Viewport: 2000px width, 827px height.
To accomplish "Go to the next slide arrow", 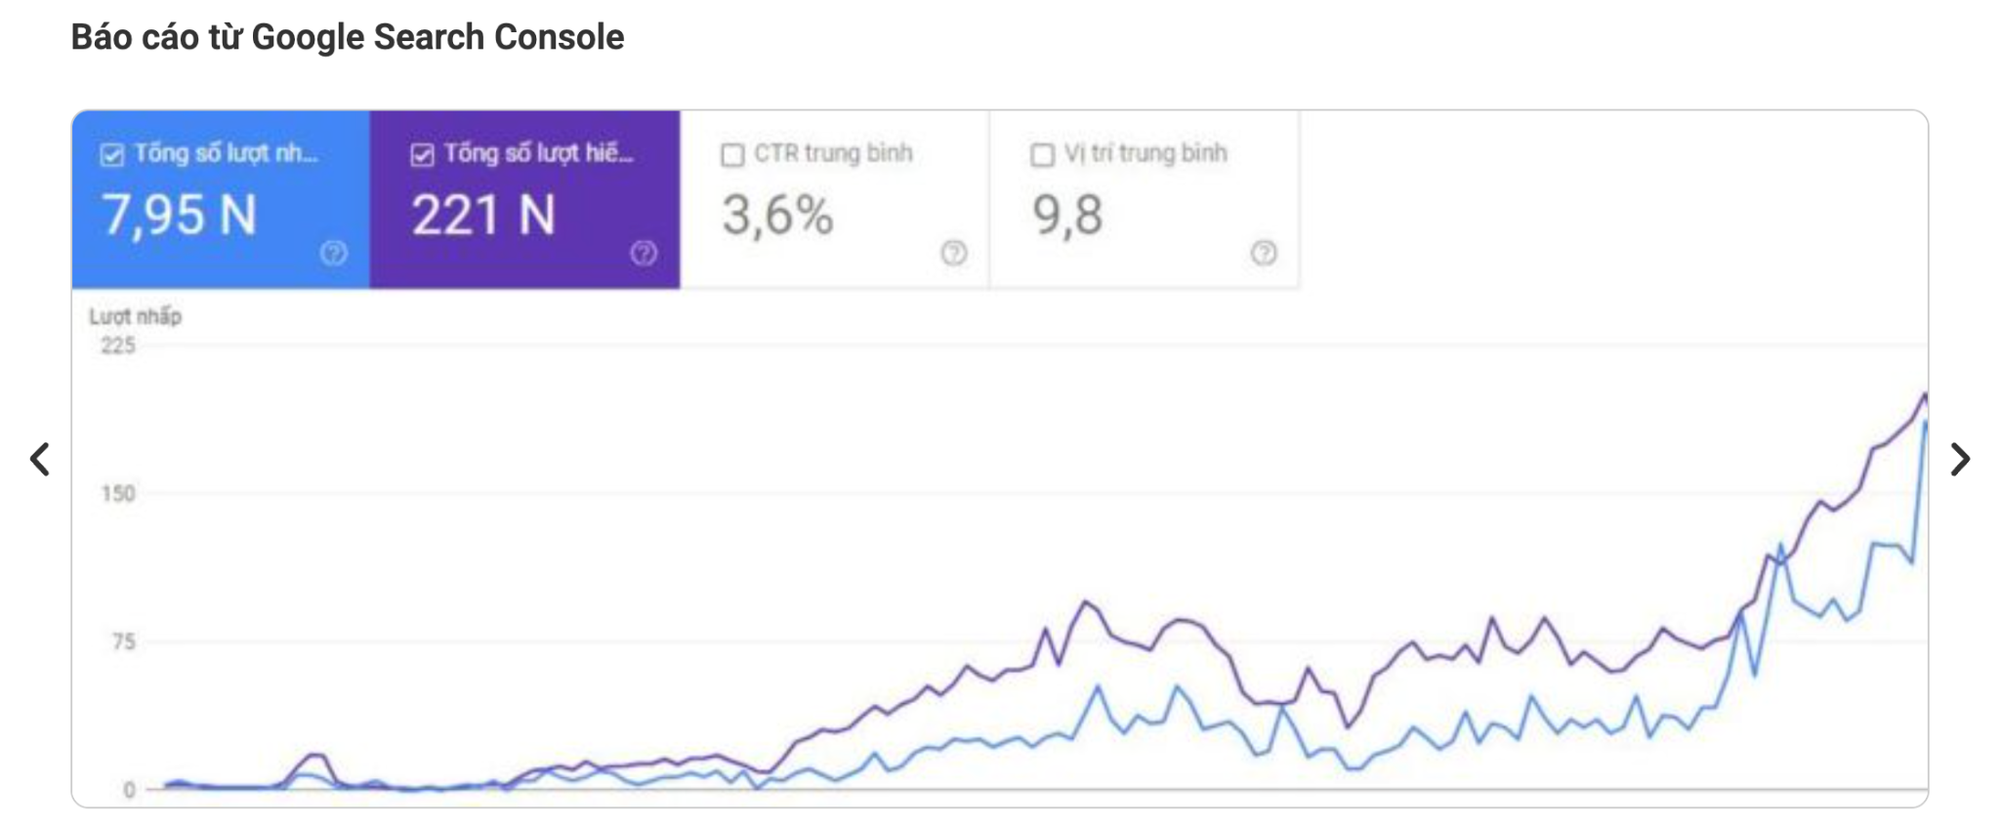I will click(x=1960, y=459).
